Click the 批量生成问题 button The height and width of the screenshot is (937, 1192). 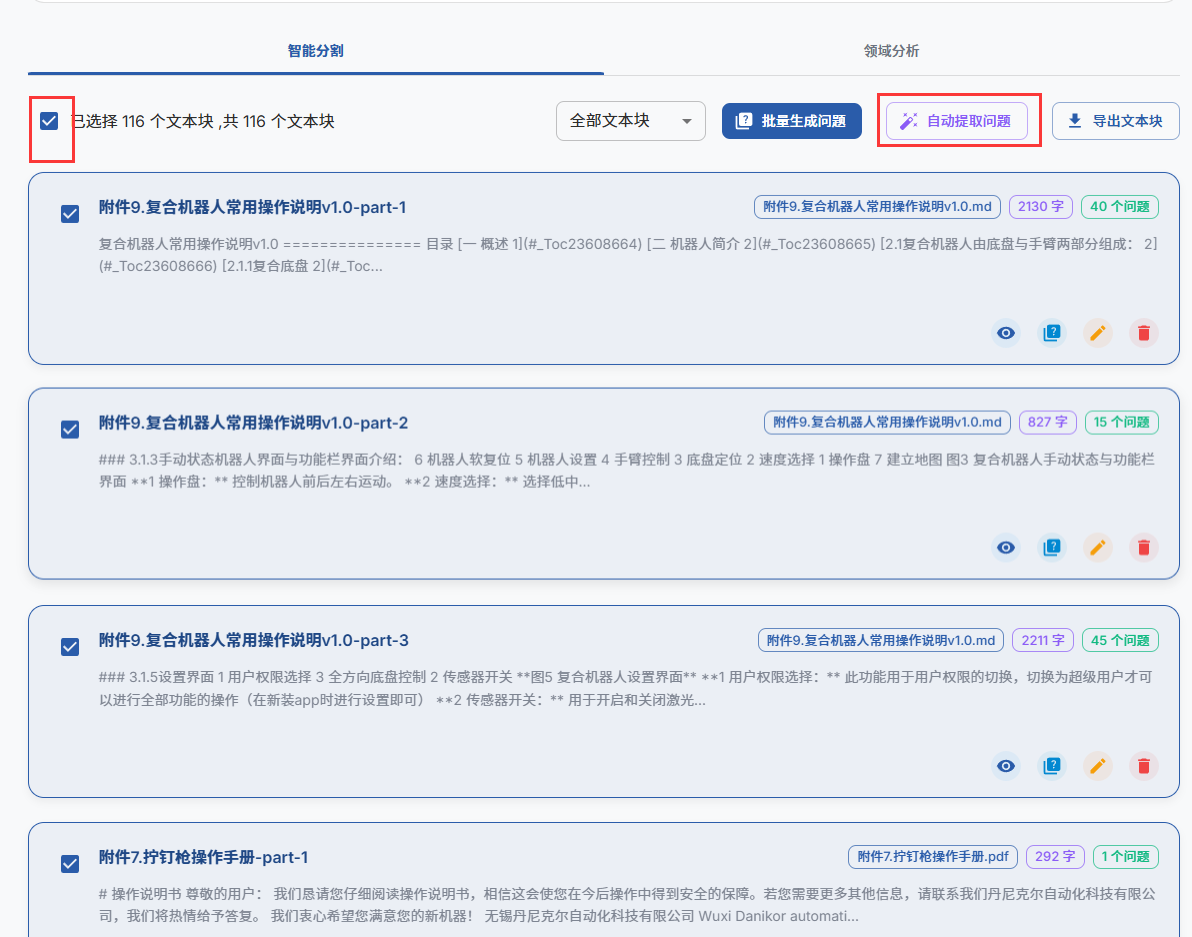(791, 121)
